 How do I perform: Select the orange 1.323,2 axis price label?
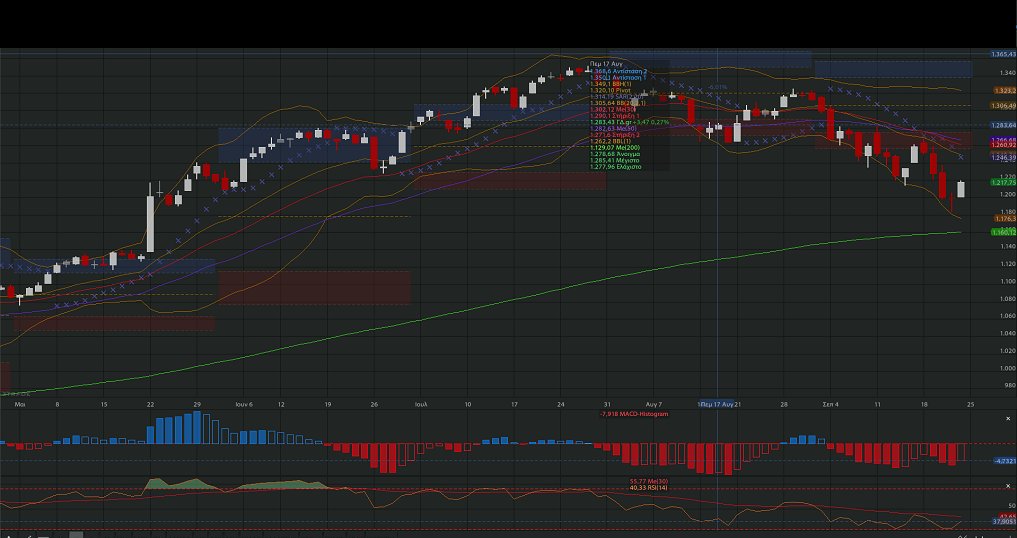pos(1005,91)
